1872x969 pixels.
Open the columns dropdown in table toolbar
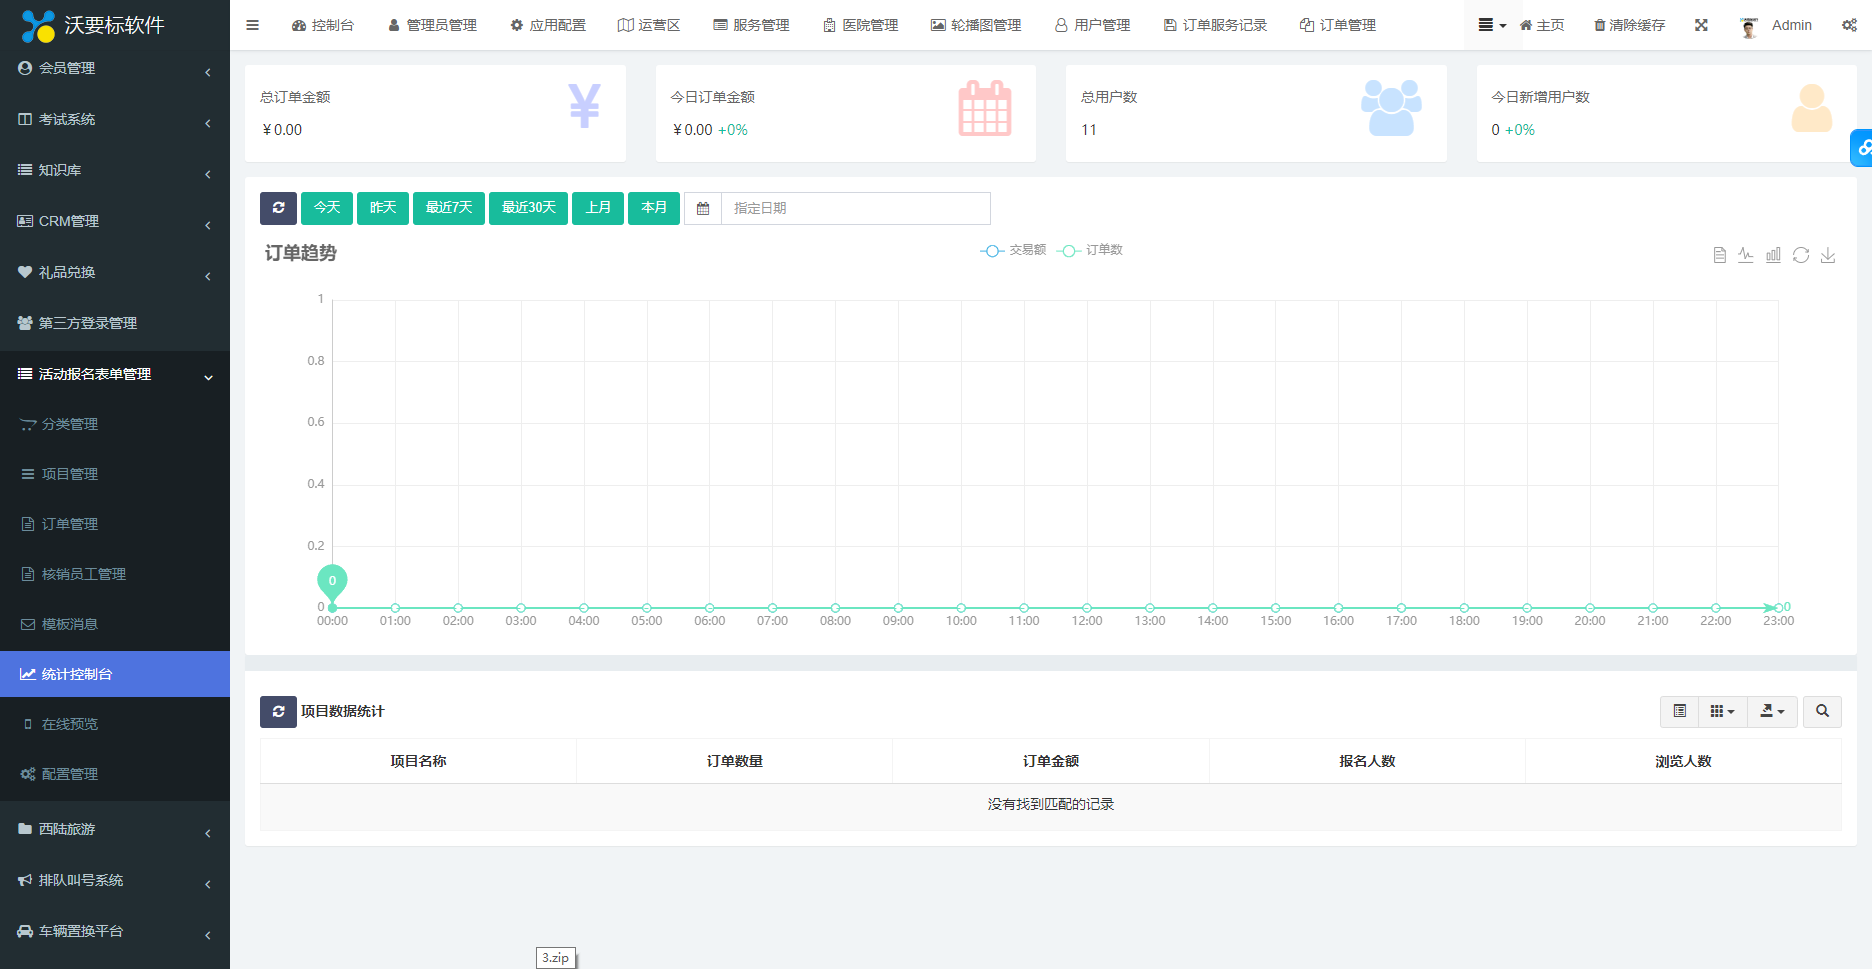tap(1722, 711)
